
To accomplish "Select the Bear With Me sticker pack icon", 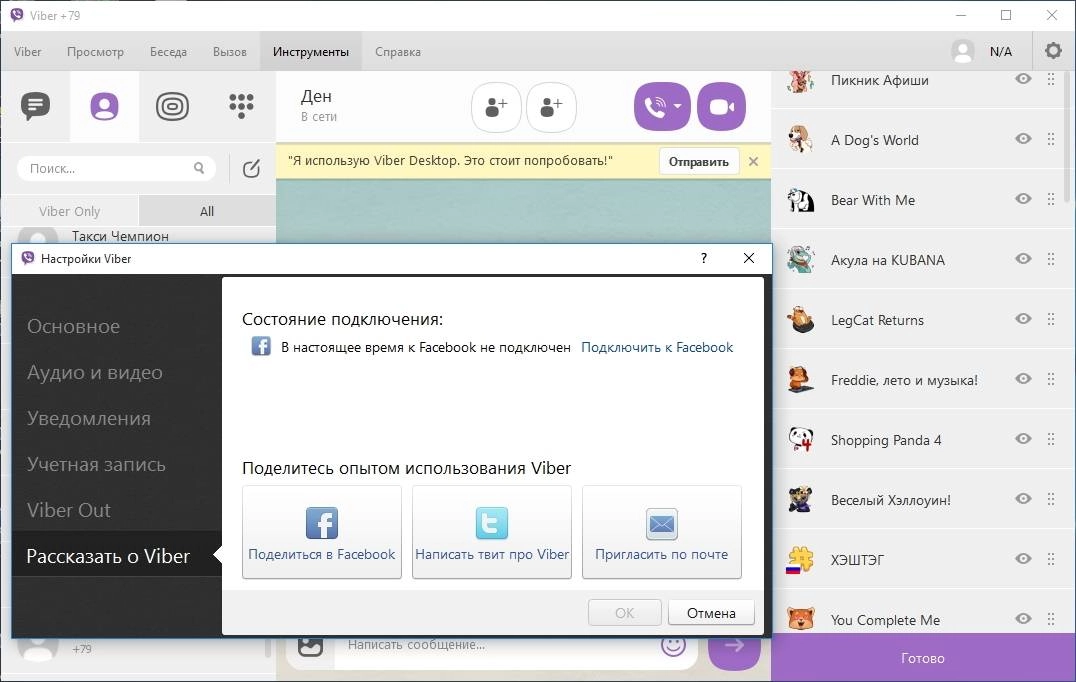I will pos(800,200).
